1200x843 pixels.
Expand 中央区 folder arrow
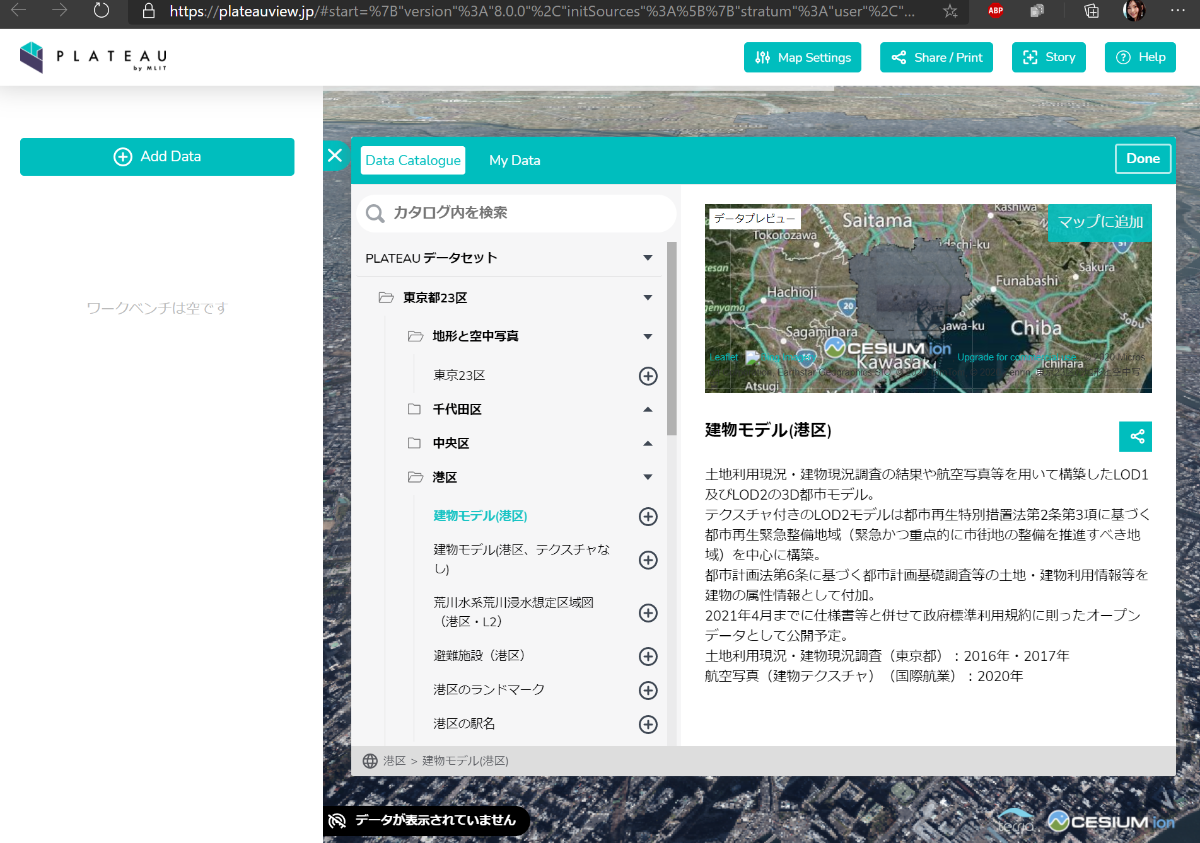click(648, 444)
